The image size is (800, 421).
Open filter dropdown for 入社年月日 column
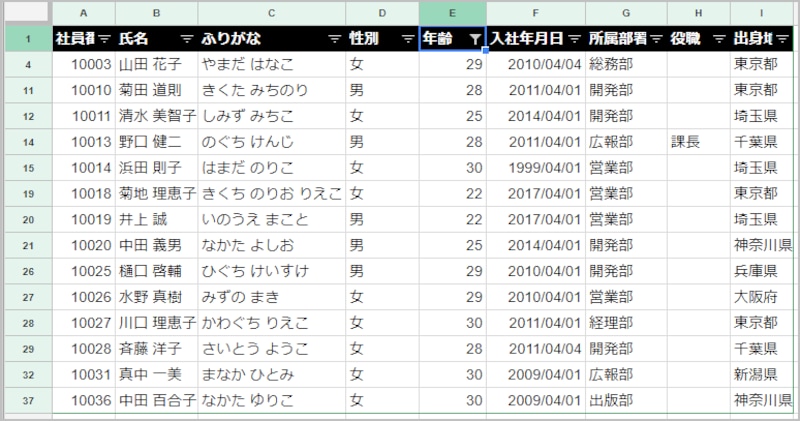(x=574, y=39)
